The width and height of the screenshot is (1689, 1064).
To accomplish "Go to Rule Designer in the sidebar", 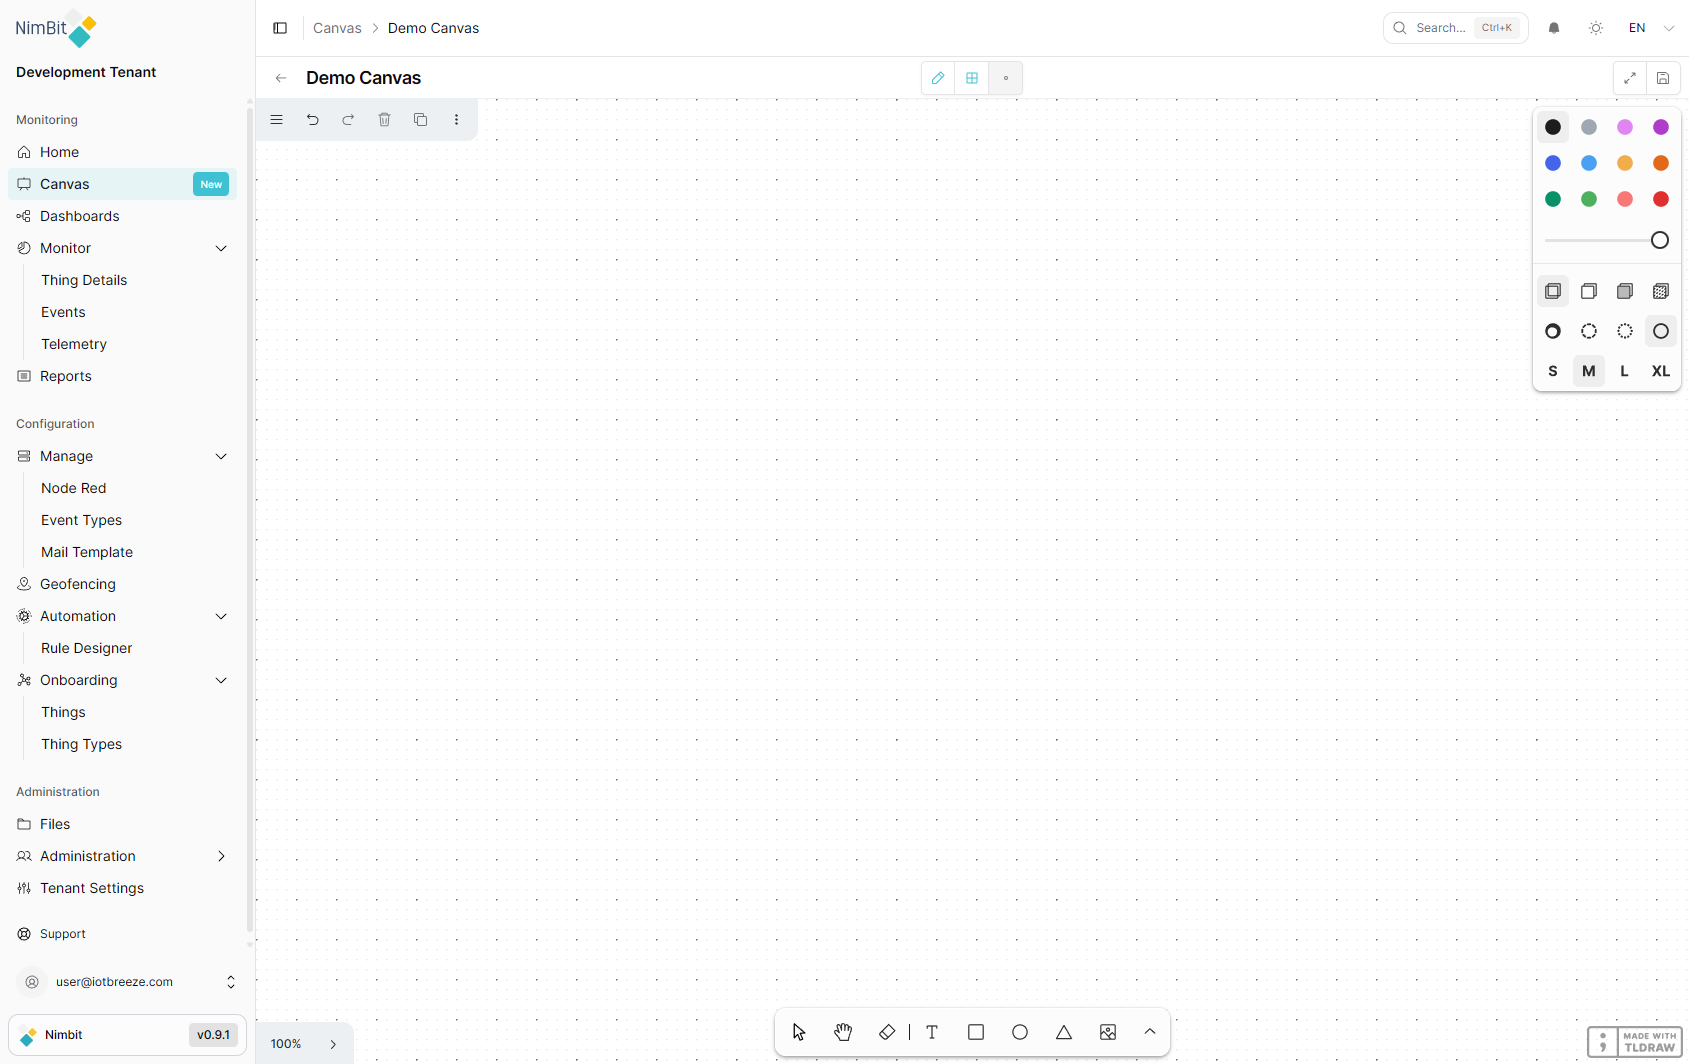I will point(86,648).
